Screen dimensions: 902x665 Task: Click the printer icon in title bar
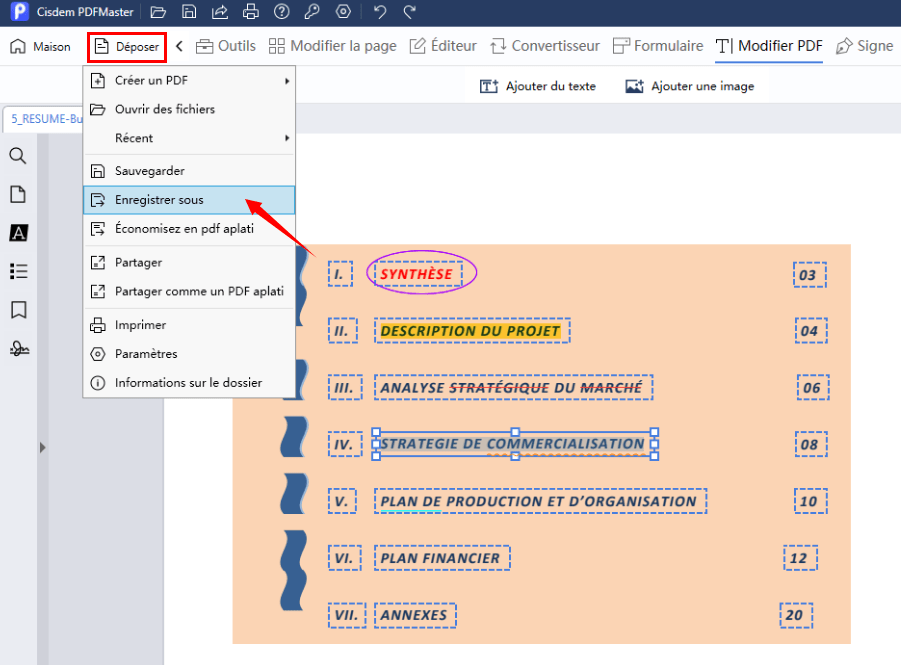coord(251,12)
